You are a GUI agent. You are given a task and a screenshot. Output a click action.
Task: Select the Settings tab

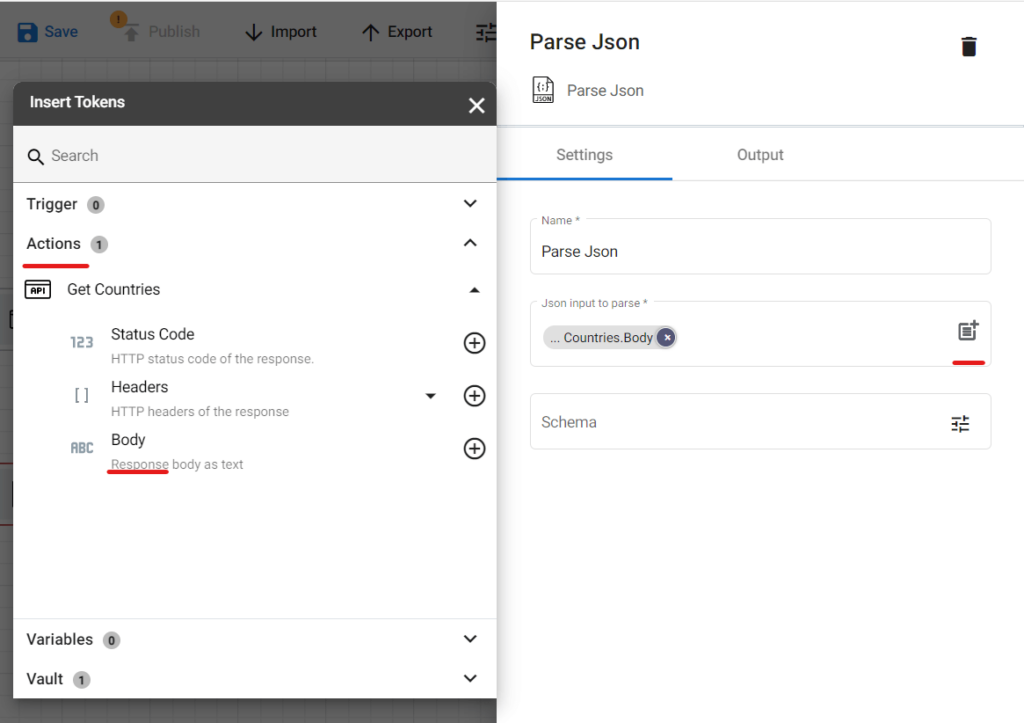pos(584,154)
